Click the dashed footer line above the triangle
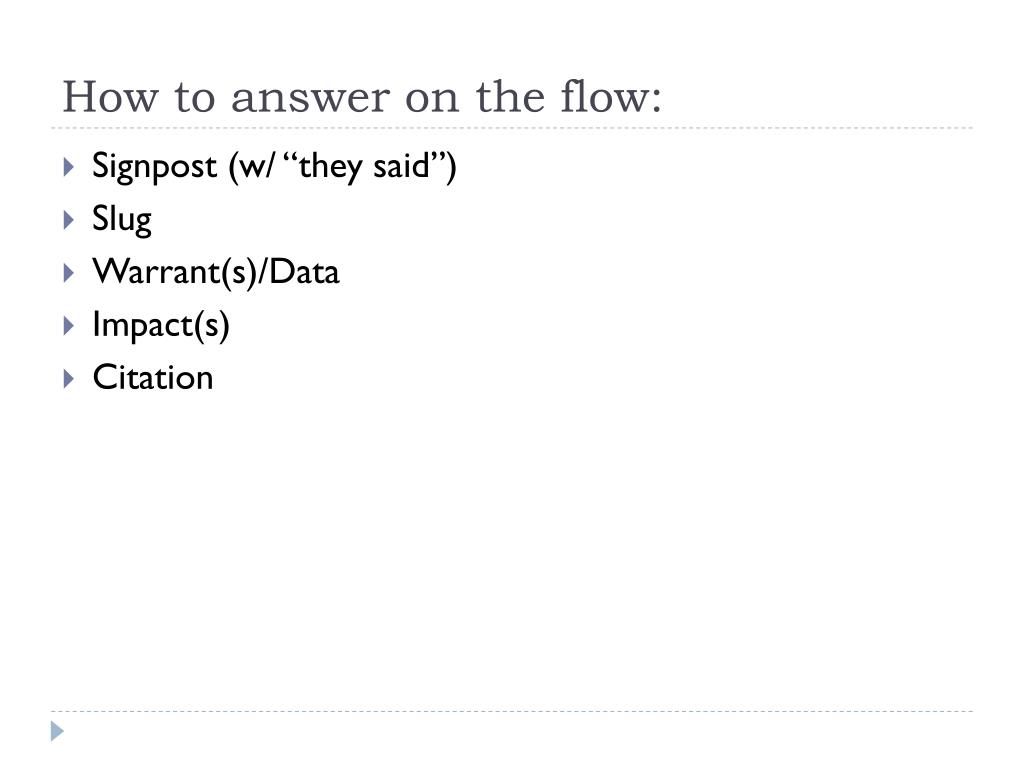 tap(512, 711)
